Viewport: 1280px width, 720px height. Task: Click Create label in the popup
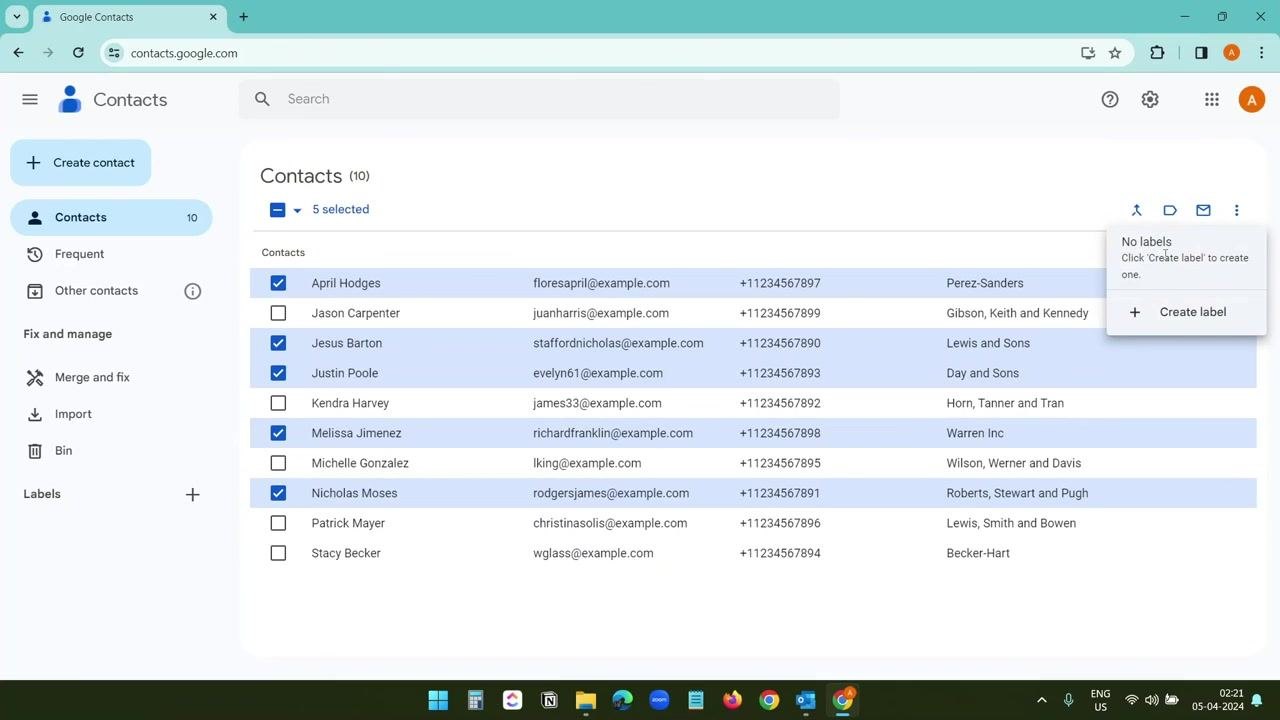coord(1186,312)
